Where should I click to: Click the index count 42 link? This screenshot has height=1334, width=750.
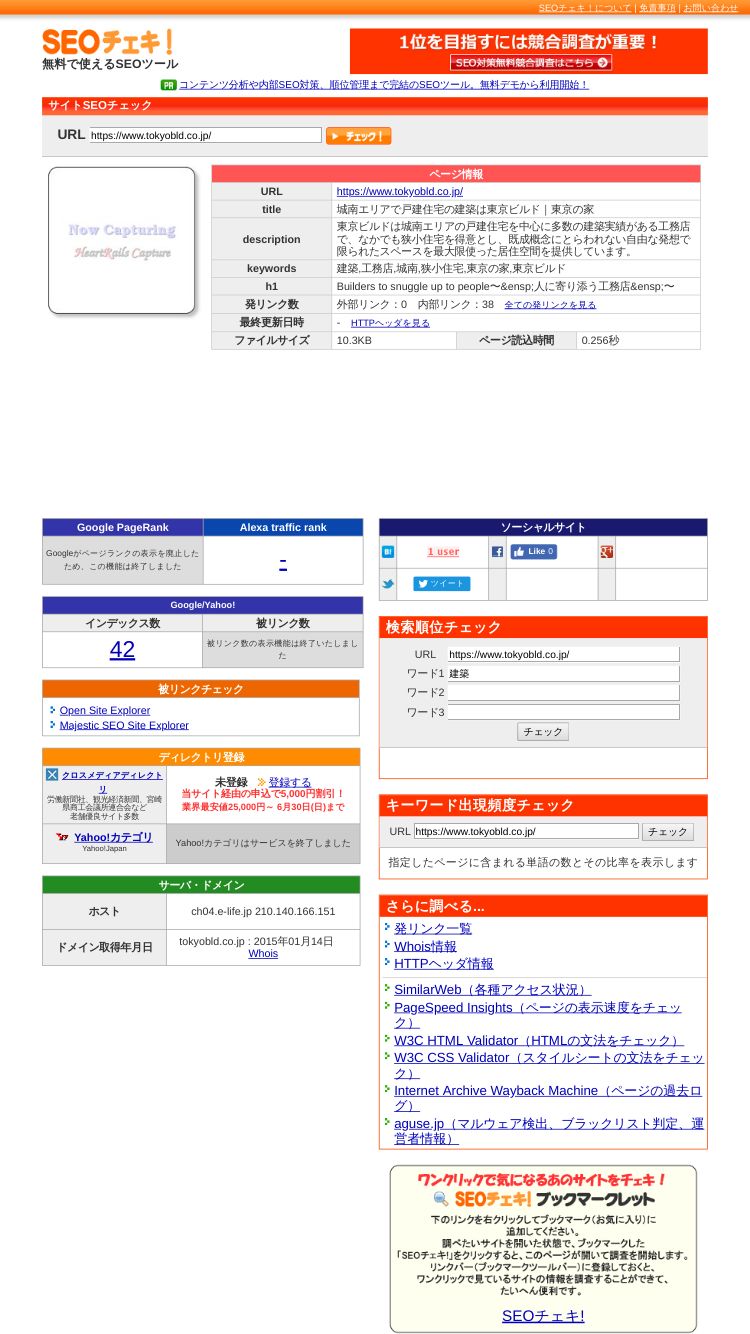click(122, 649)
